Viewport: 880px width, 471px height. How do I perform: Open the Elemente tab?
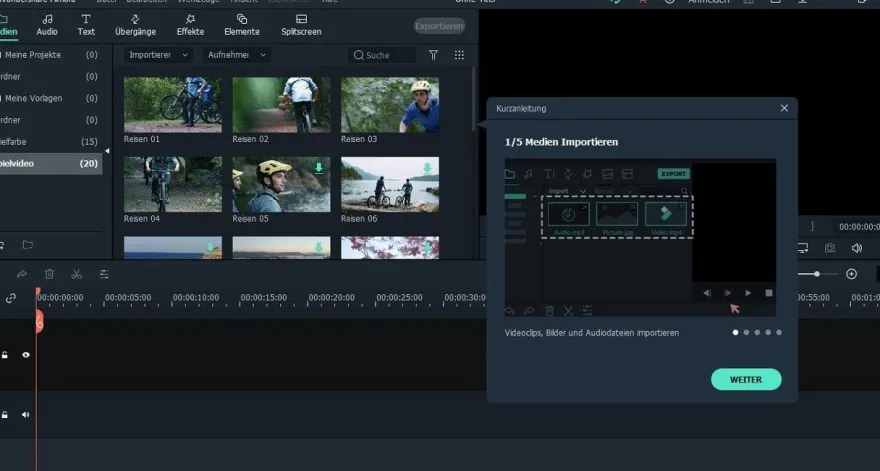click(x=242, y=25)
